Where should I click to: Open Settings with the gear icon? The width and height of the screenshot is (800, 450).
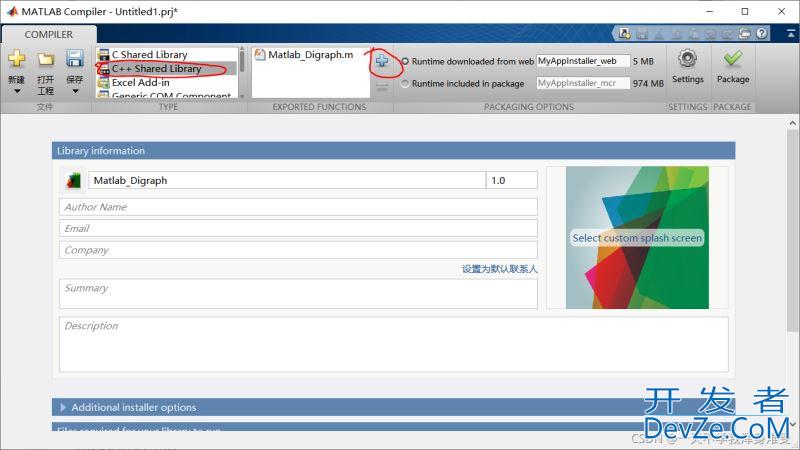pos(687,59)
